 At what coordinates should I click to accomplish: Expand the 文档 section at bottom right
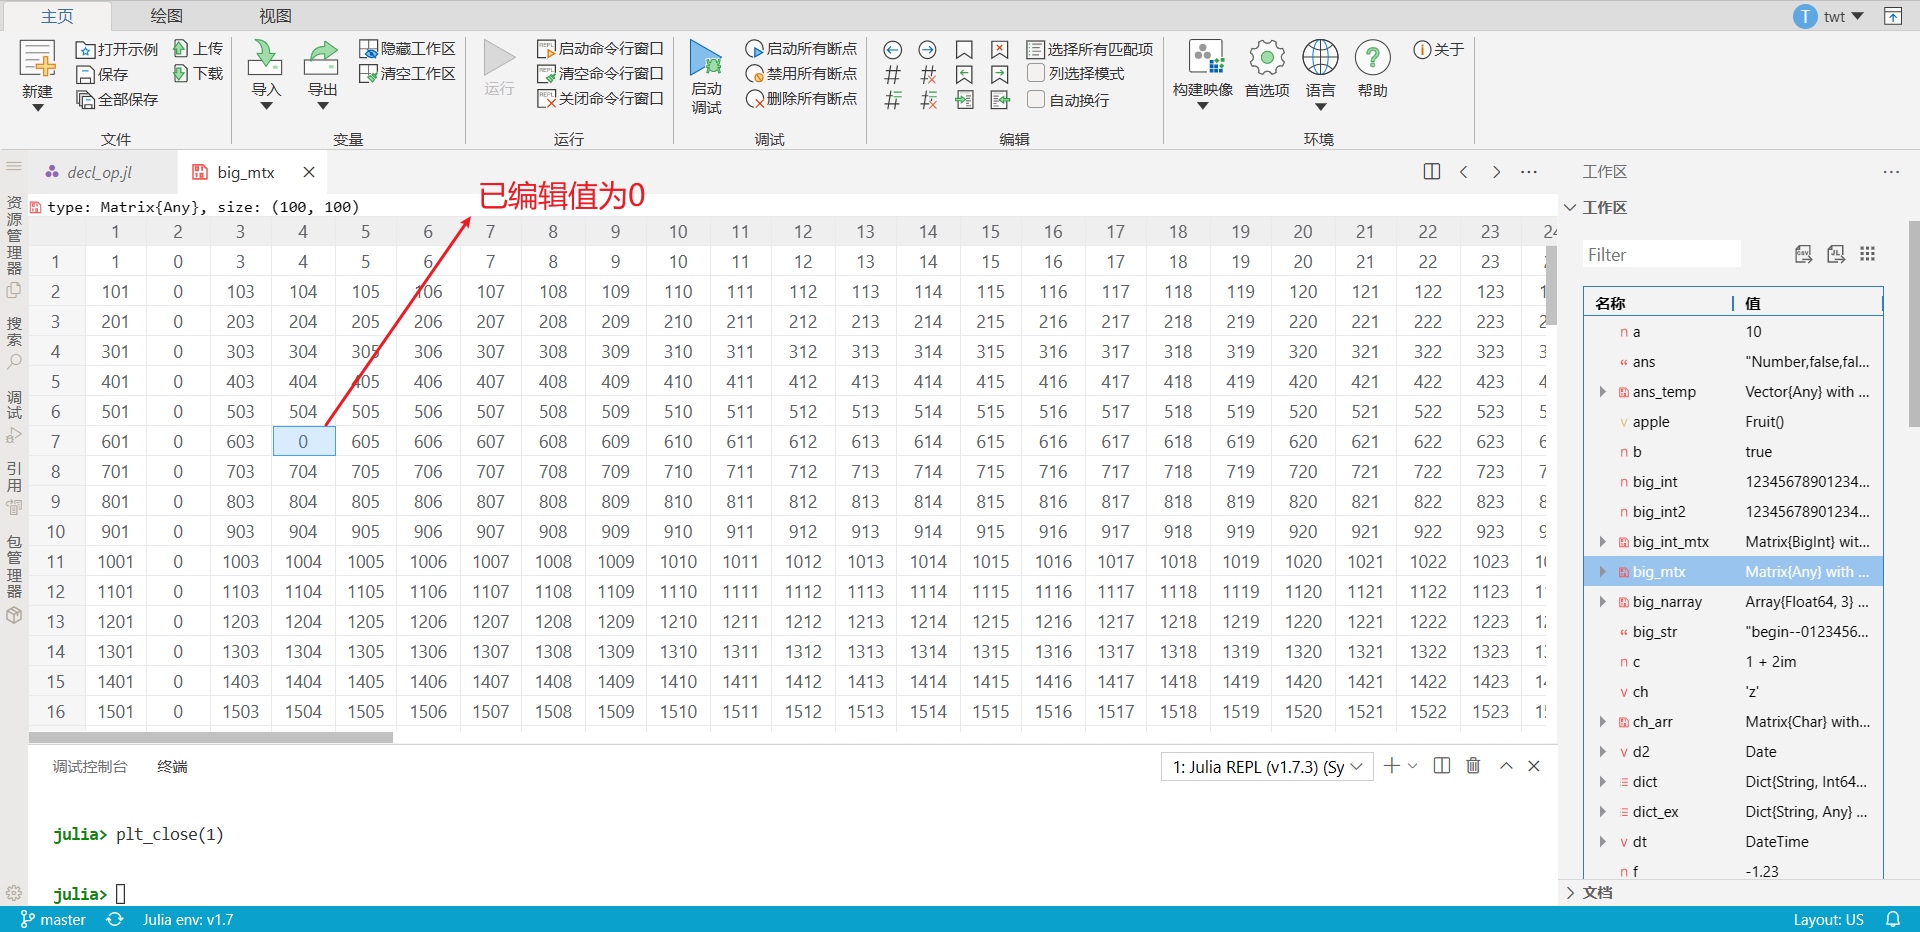[x=1570, y=893]
